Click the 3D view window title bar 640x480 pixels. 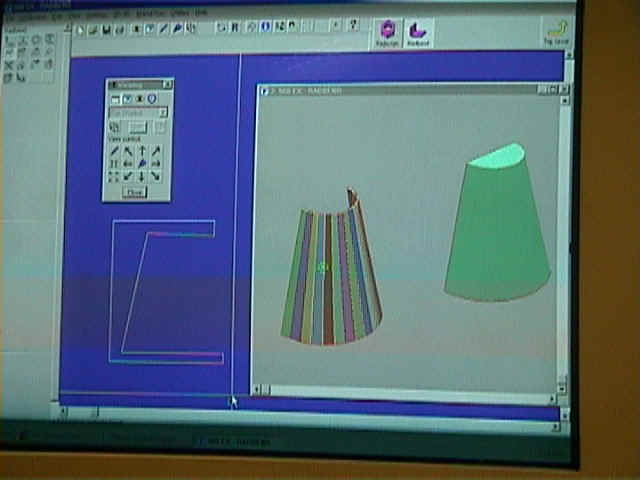point(400,90)
